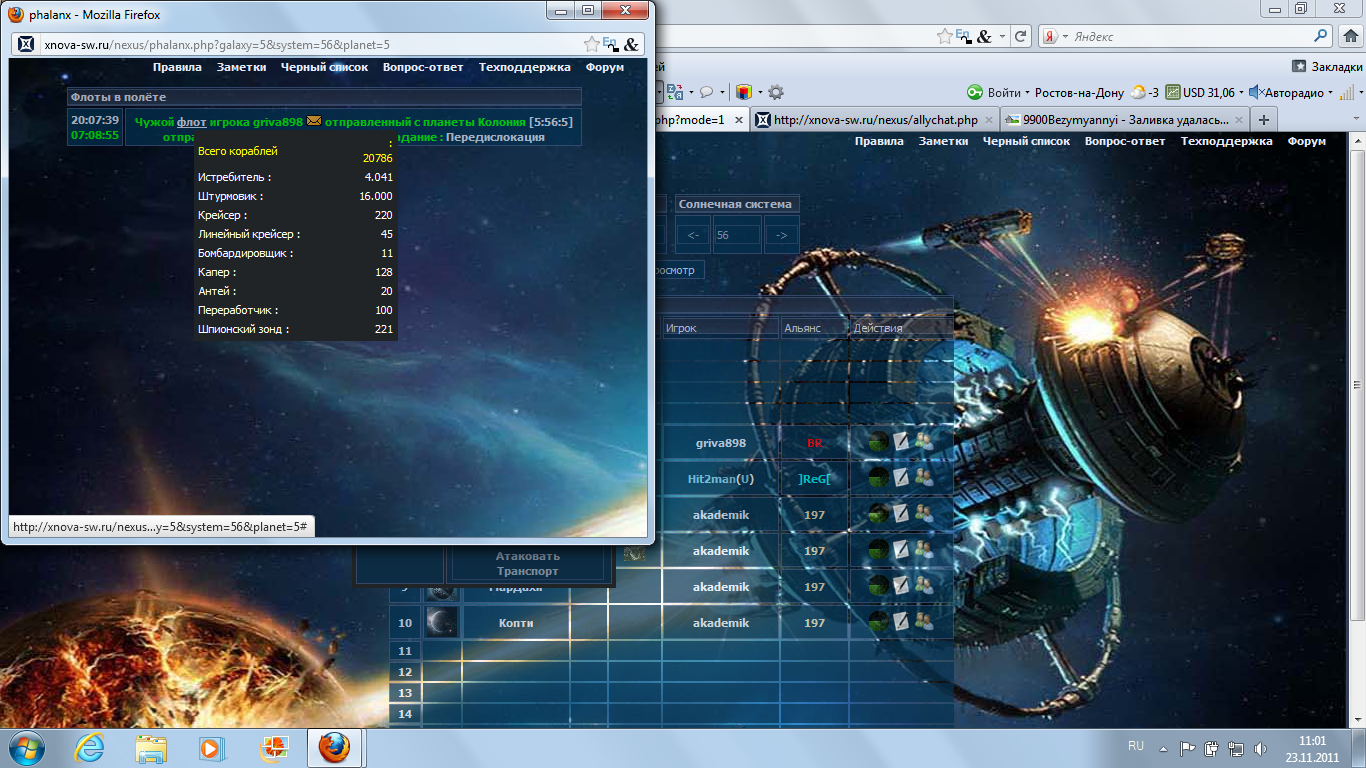Viewport: 1366px width, 768px height.
Task: Click the message envelope icon next to griva898
Action: coord(314,121)
